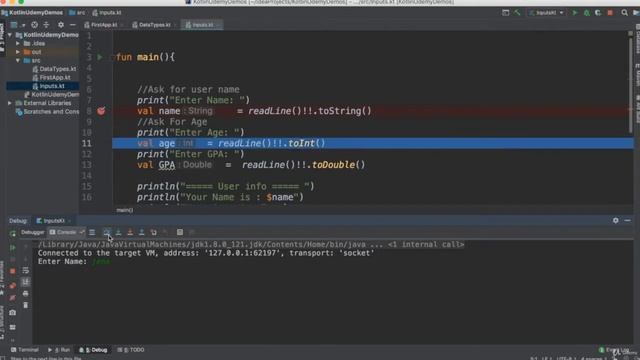Image resolution: width=640 pixels, height=360 pixels.
Task: Expand External Libraries node
Action: (x=10, y=103)
